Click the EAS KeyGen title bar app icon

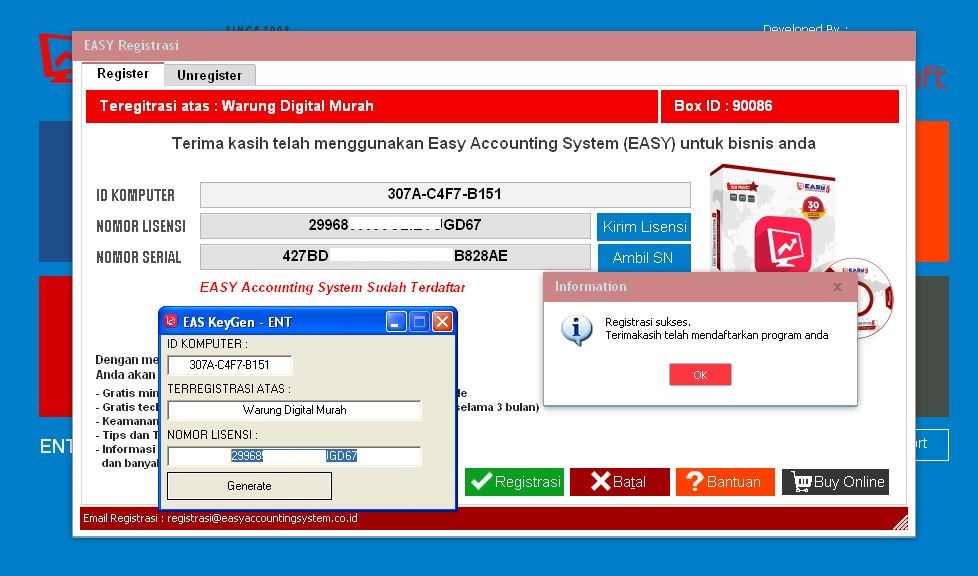pos(171,322)
